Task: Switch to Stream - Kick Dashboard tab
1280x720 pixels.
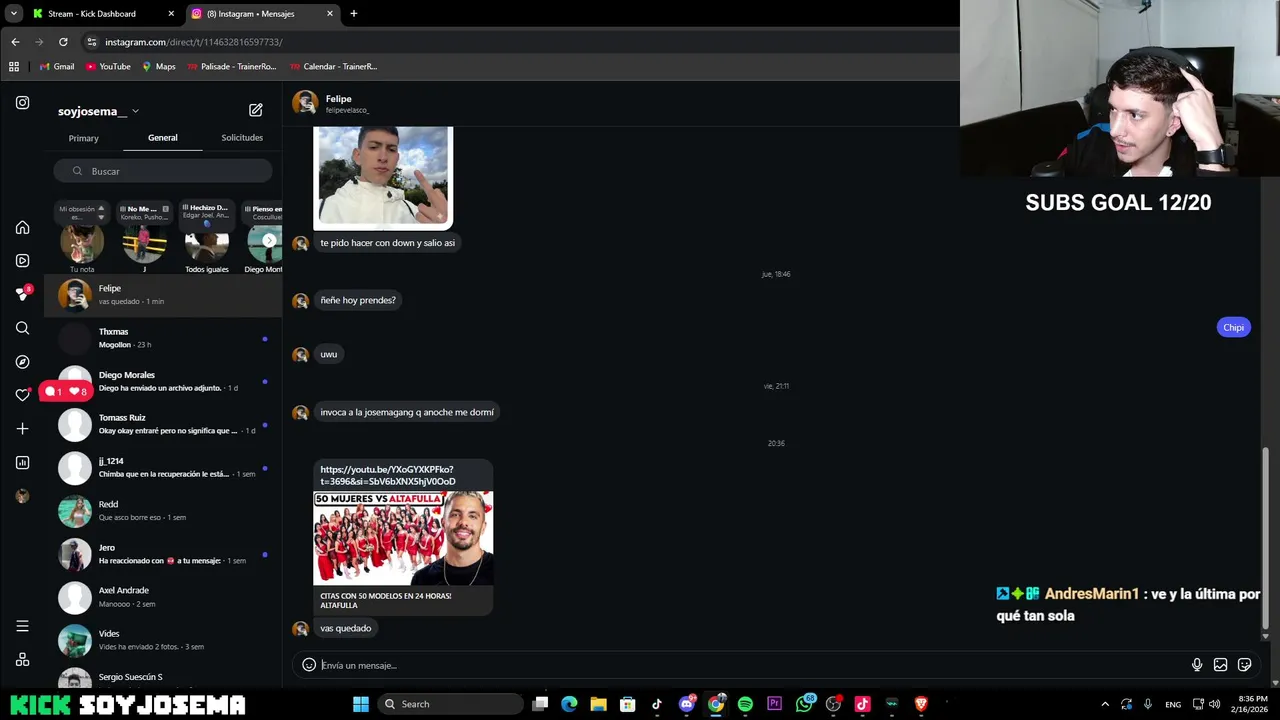Action: (x=102, y=14)
